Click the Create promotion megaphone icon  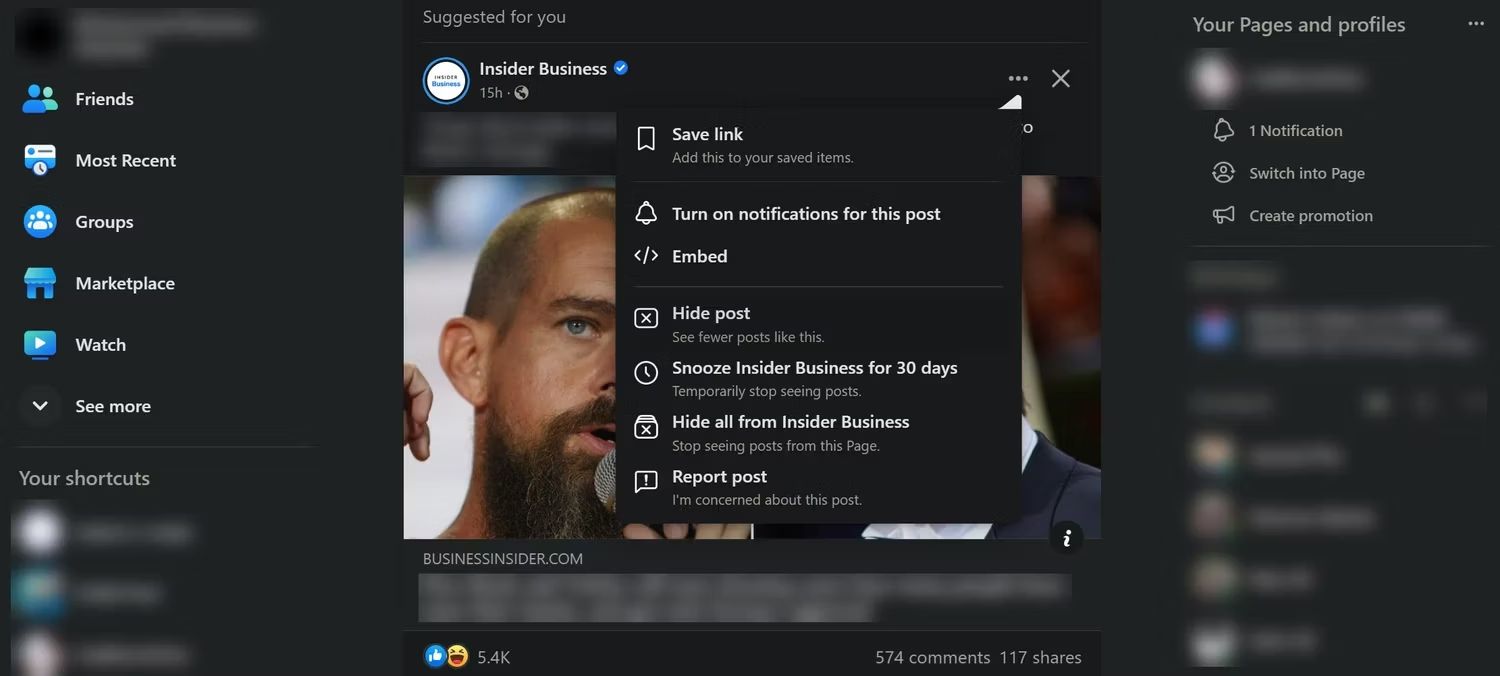(1222, 215)
